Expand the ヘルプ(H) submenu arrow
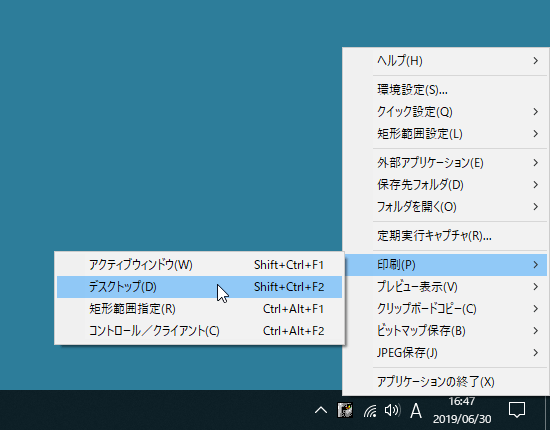This screenshot has width=550, height=430. coord(536,61)
